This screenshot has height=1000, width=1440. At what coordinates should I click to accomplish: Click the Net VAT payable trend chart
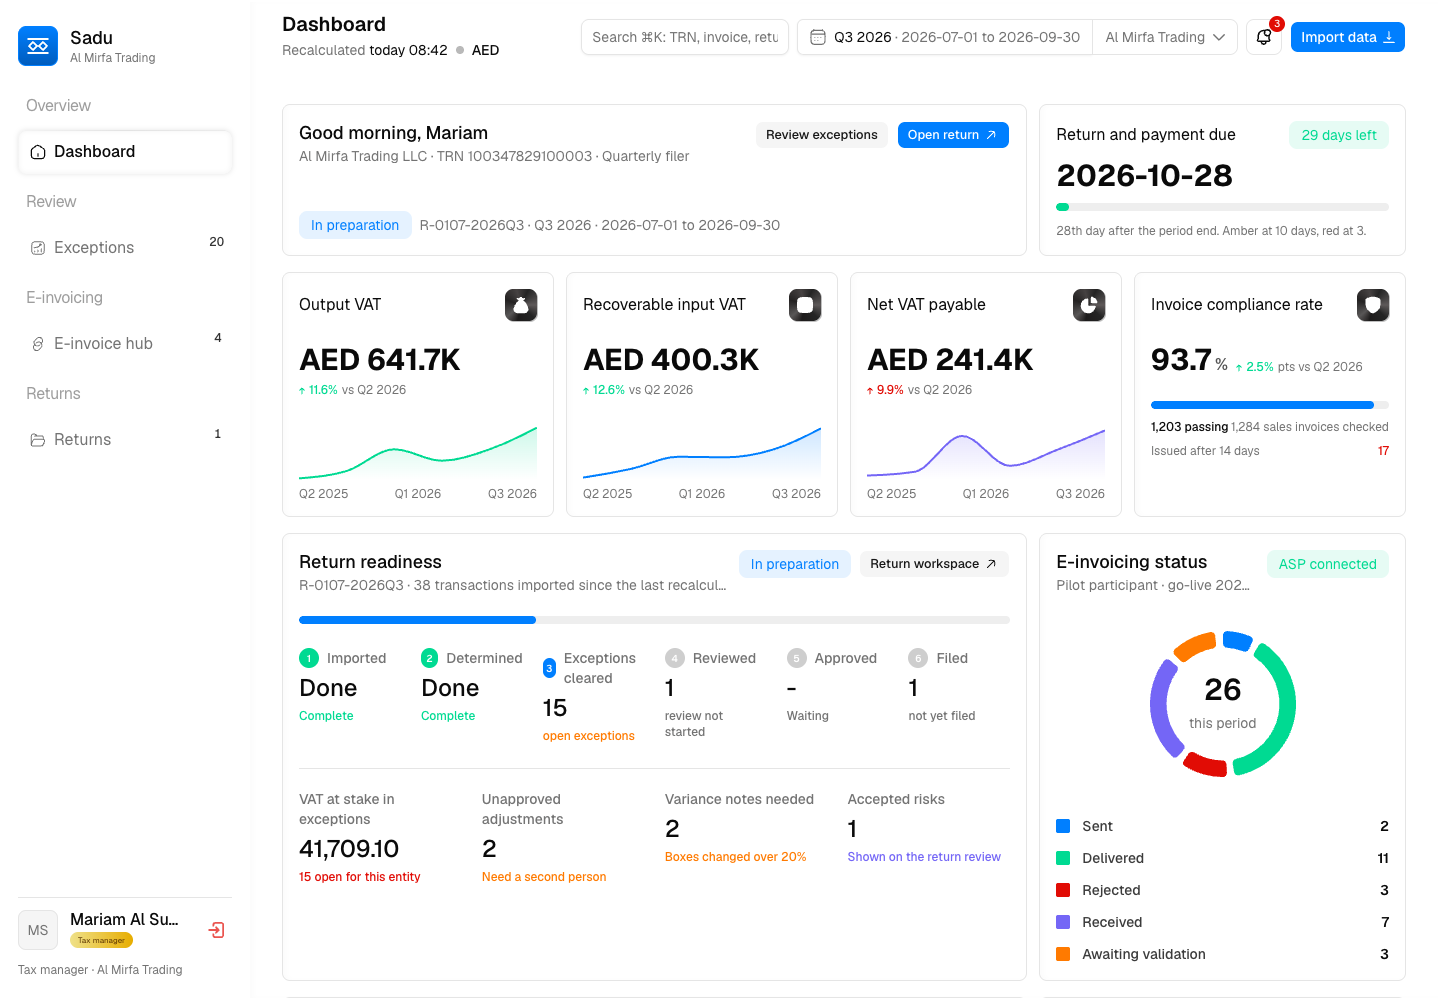click(986, 453)
